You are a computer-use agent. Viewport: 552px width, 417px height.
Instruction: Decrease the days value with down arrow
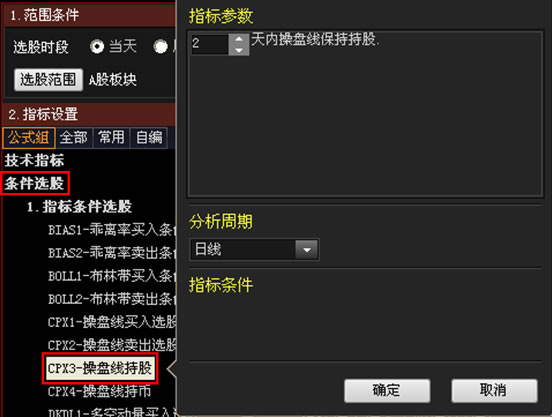(239, 50)
